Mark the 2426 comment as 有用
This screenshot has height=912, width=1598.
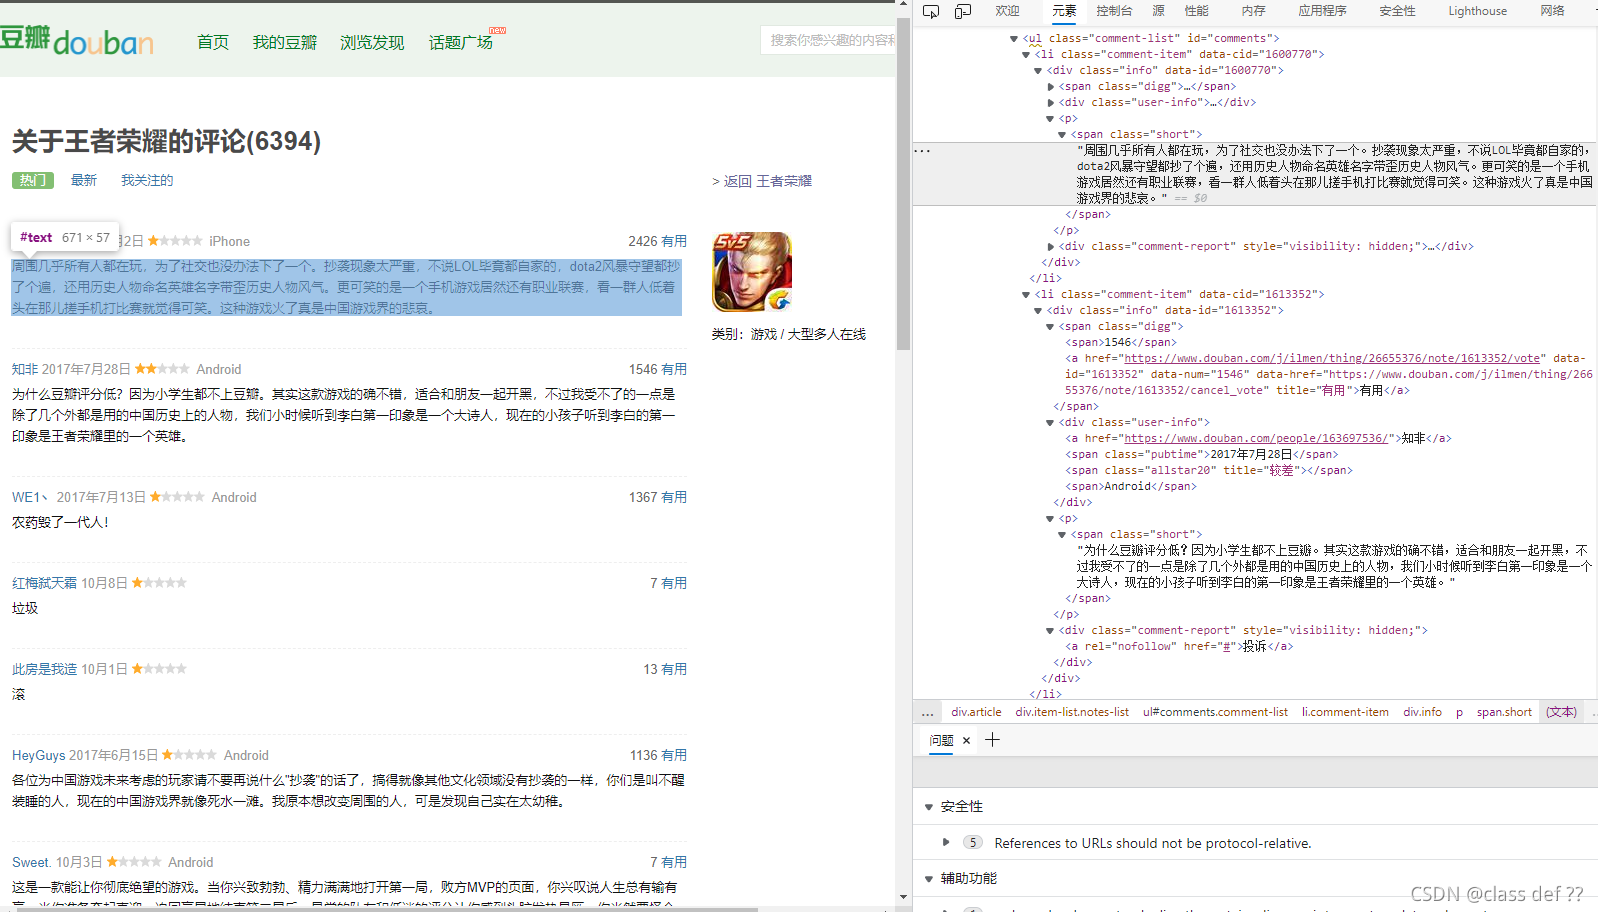[x=674, y=241]
